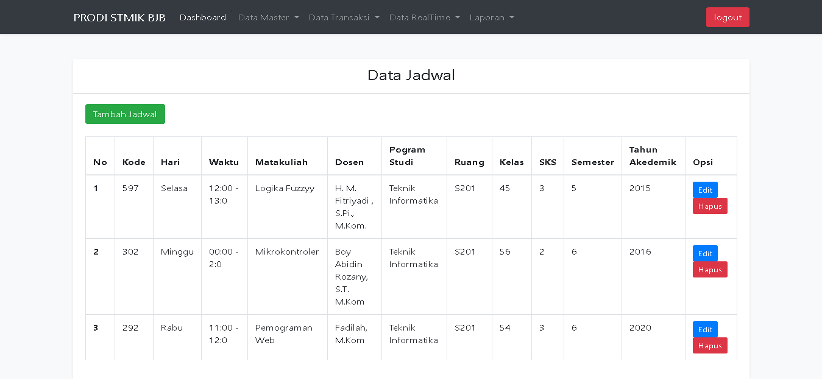
Task: Delete the Logika Fuzzy schedule with Hapus
Action: (x=710, y=206)
